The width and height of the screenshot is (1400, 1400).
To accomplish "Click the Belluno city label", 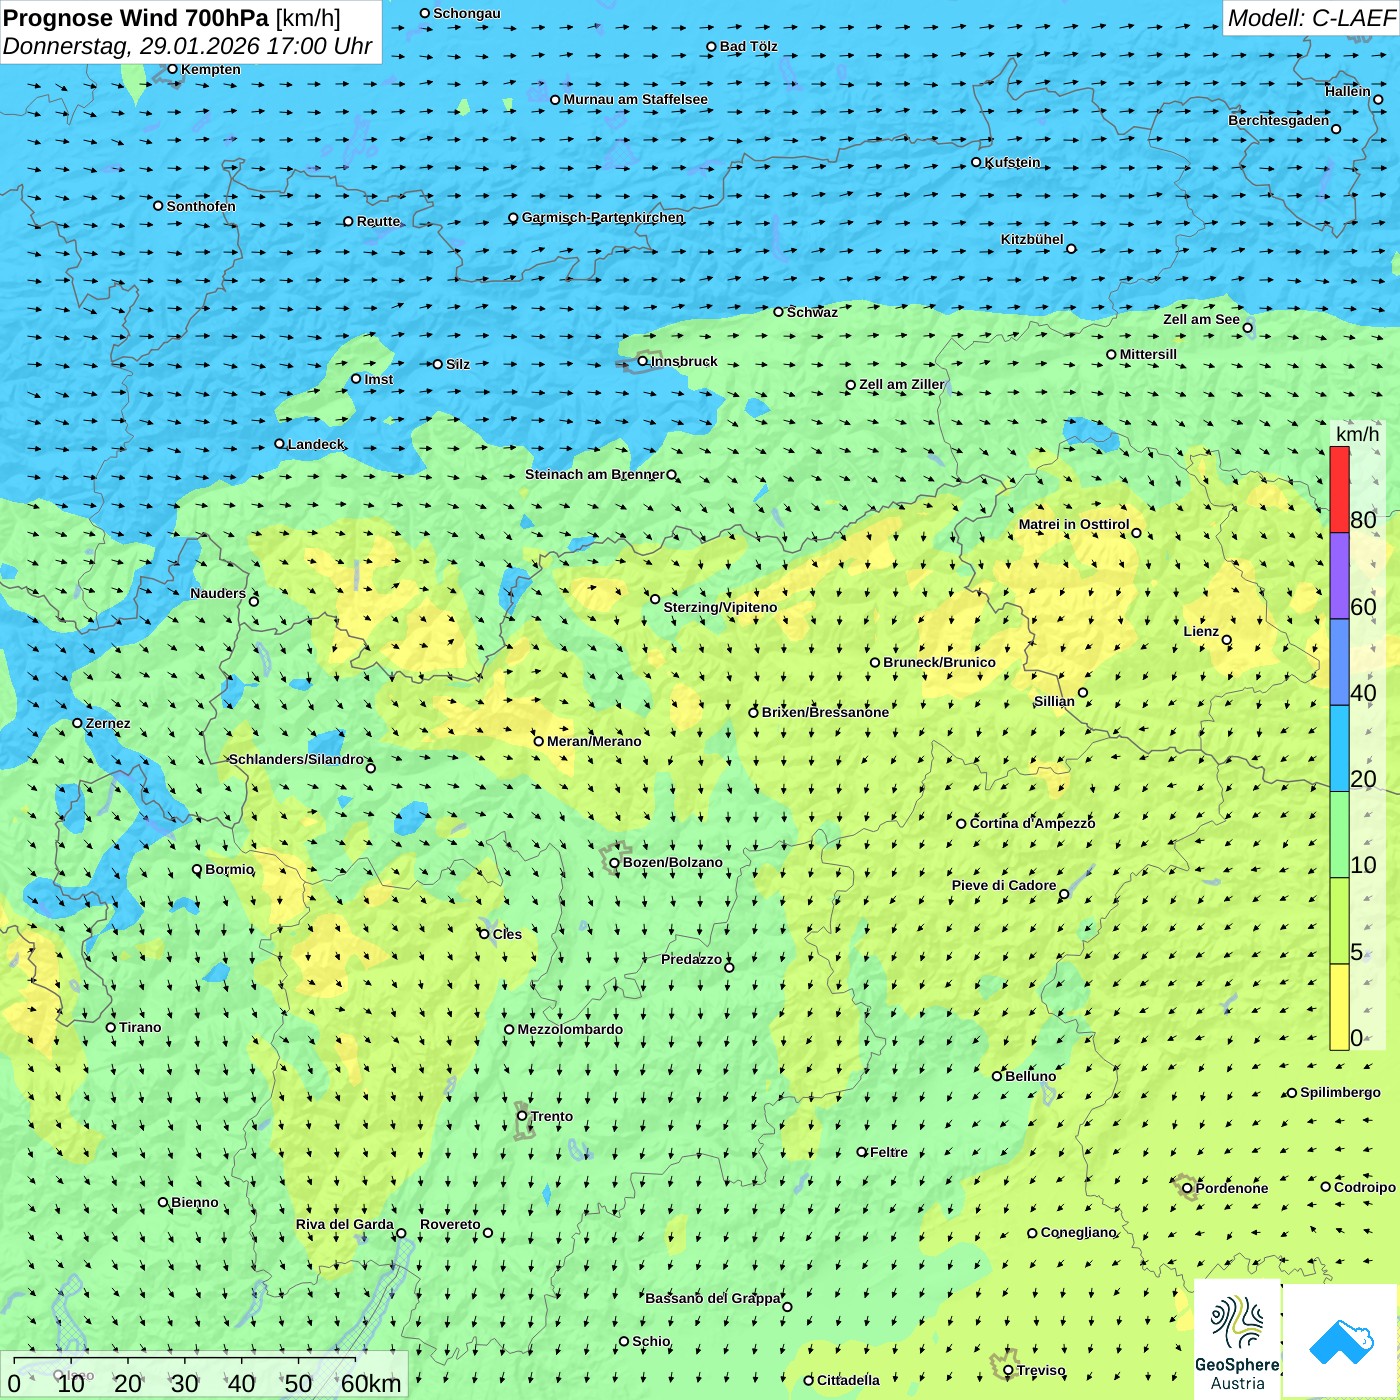I will 1030,1076.
